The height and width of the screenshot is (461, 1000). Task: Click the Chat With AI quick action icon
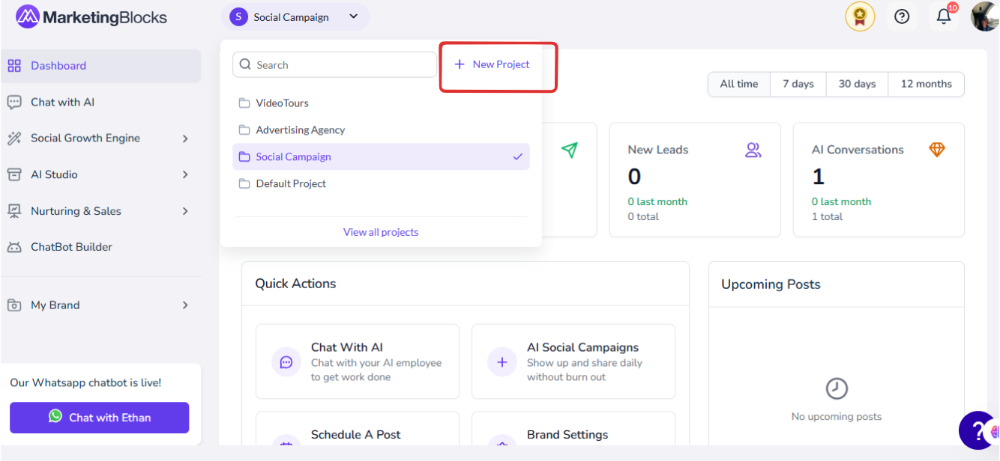coord(286,362)
